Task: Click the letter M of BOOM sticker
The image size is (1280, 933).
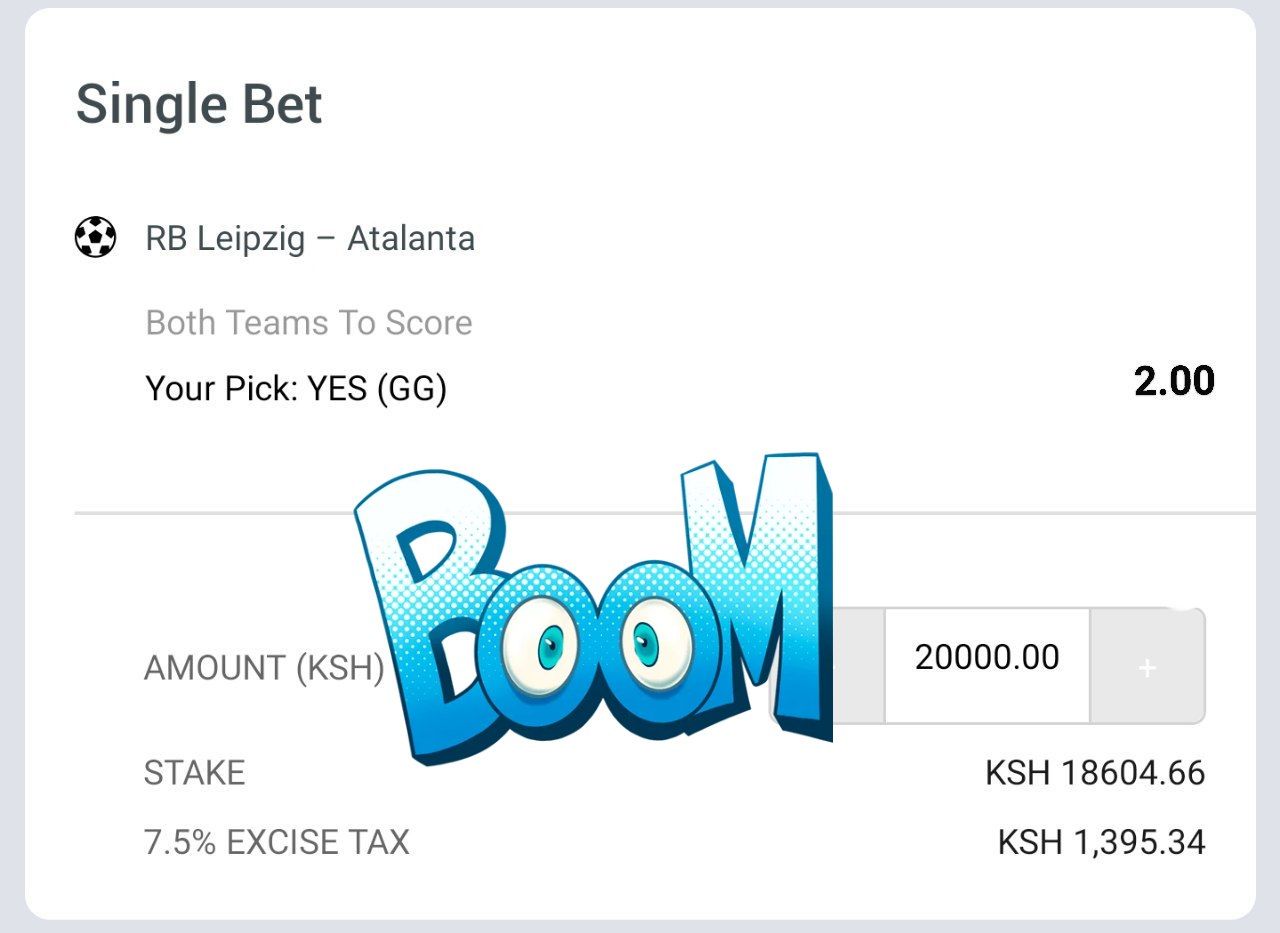Action: pyautogui.click(x=770, y=590)
